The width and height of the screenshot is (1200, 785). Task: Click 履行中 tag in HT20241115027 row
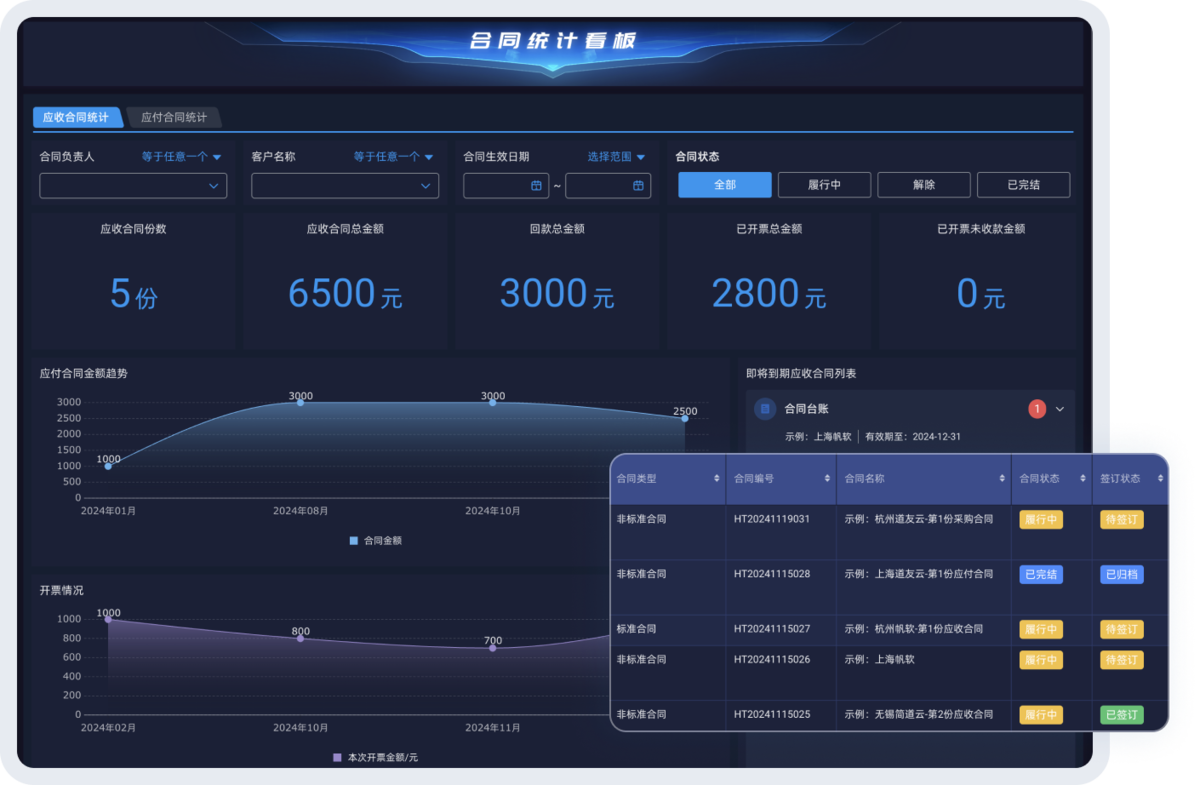click(x=1041, y=630)
